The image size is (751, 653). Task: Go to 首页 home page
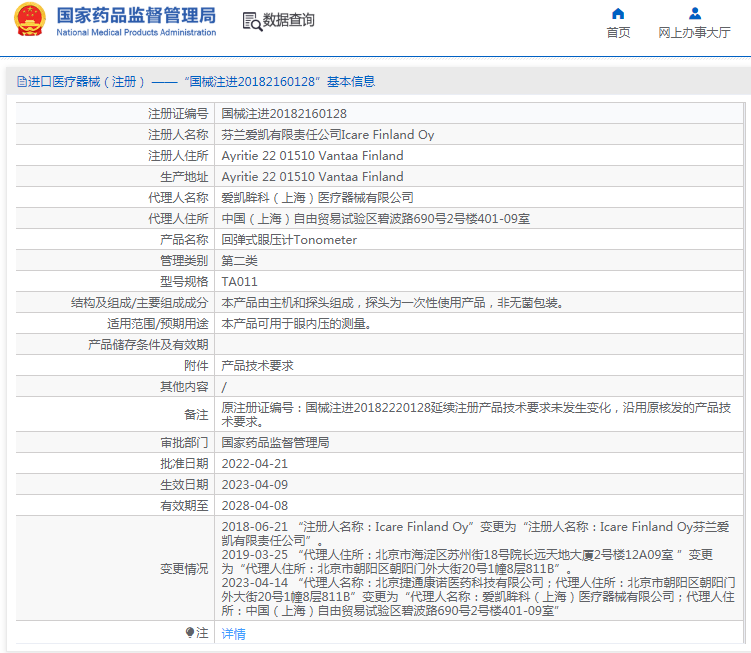618,32
